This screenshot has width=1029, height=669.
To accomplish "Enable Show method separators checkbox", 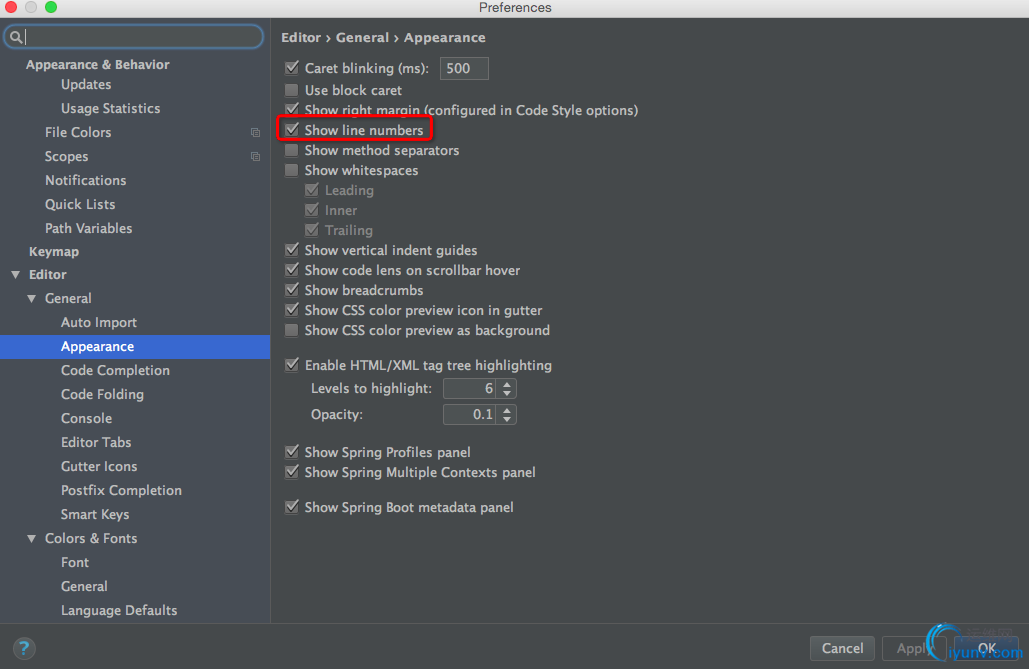I will [x=292, y=150].
